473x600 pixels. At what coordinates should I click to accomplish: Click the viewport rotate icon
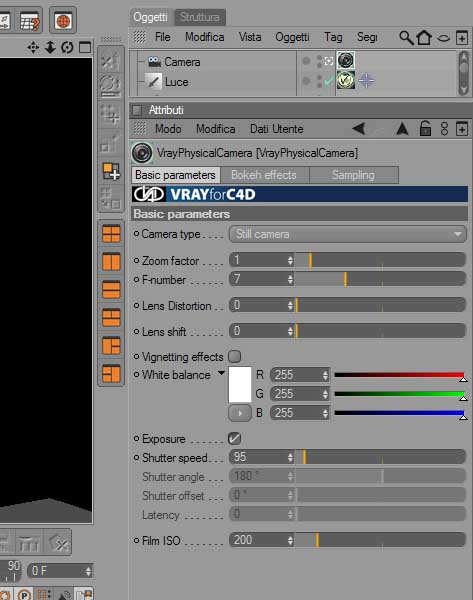[x=67, y=47]
